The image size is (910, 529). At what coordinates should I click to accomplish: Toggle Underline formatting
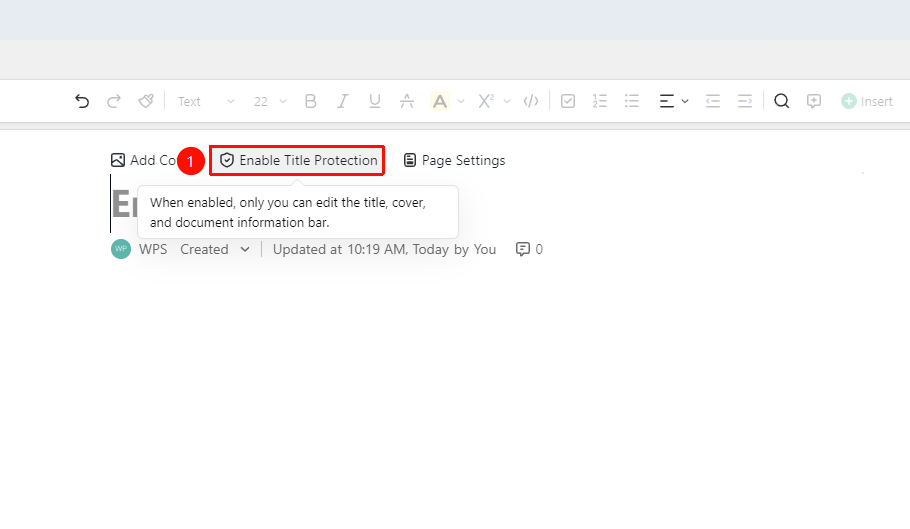tap(375, 102)
